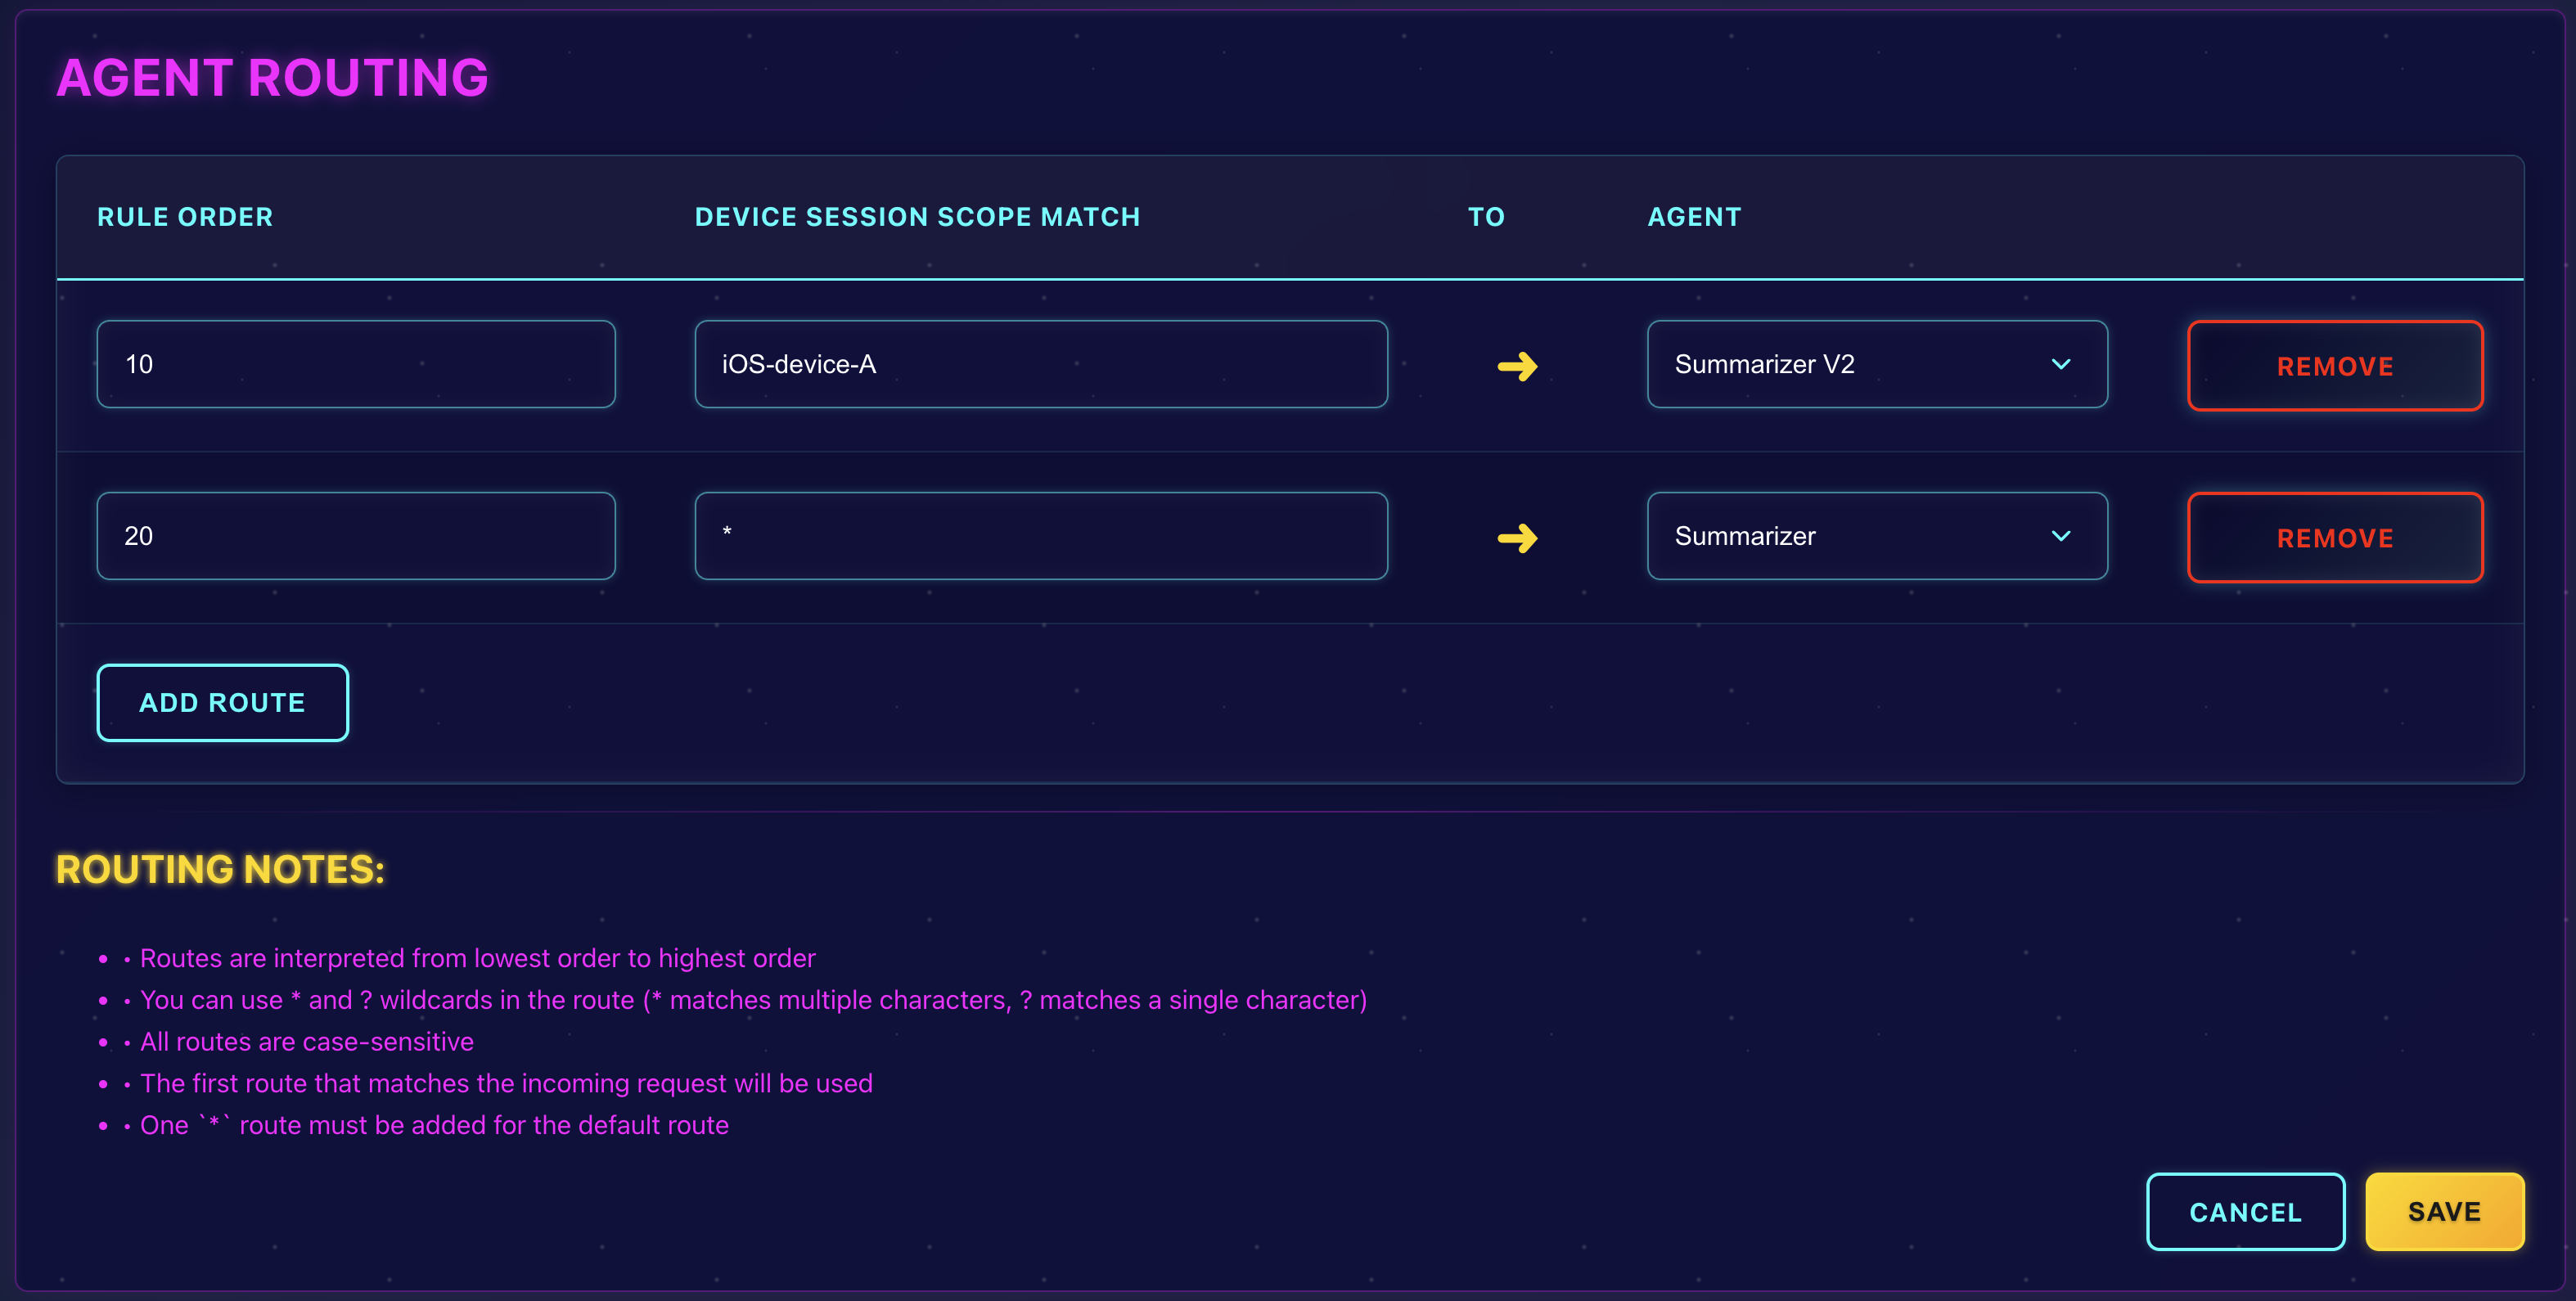Click the DEVICE SESSION SCOPE MATCH header
Screen dimensions: 2576x1301
917,216
